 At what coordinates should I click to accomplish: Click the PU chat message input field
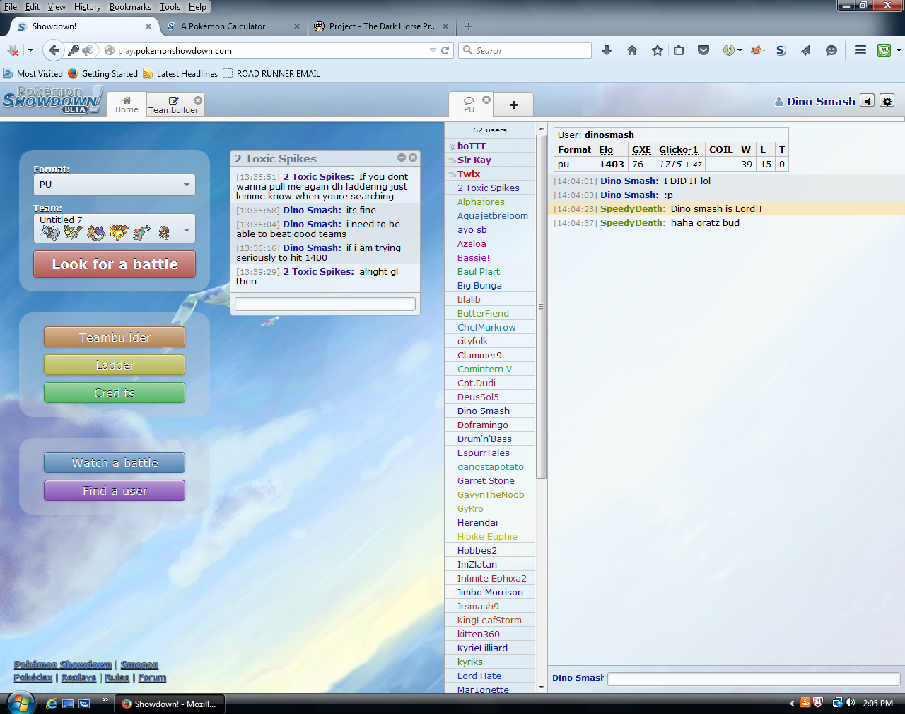click(x=753, y=678)
